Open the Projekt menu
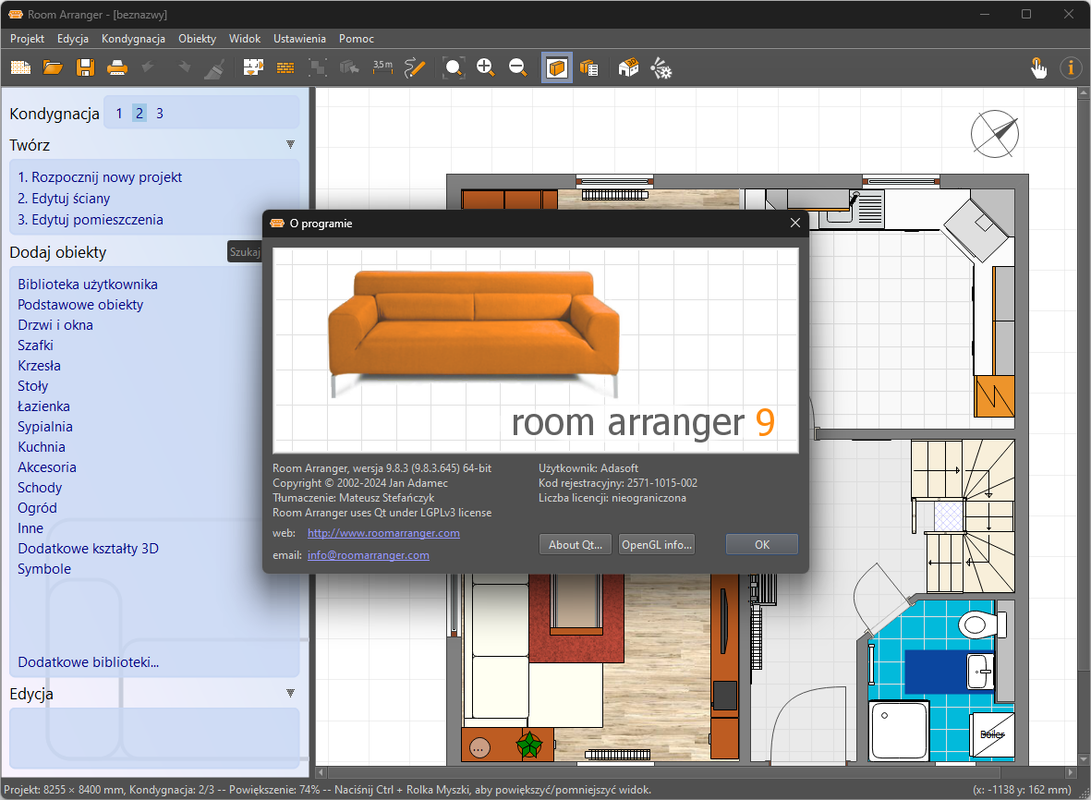Screen dimensions: 1091x800 point(27,39)
